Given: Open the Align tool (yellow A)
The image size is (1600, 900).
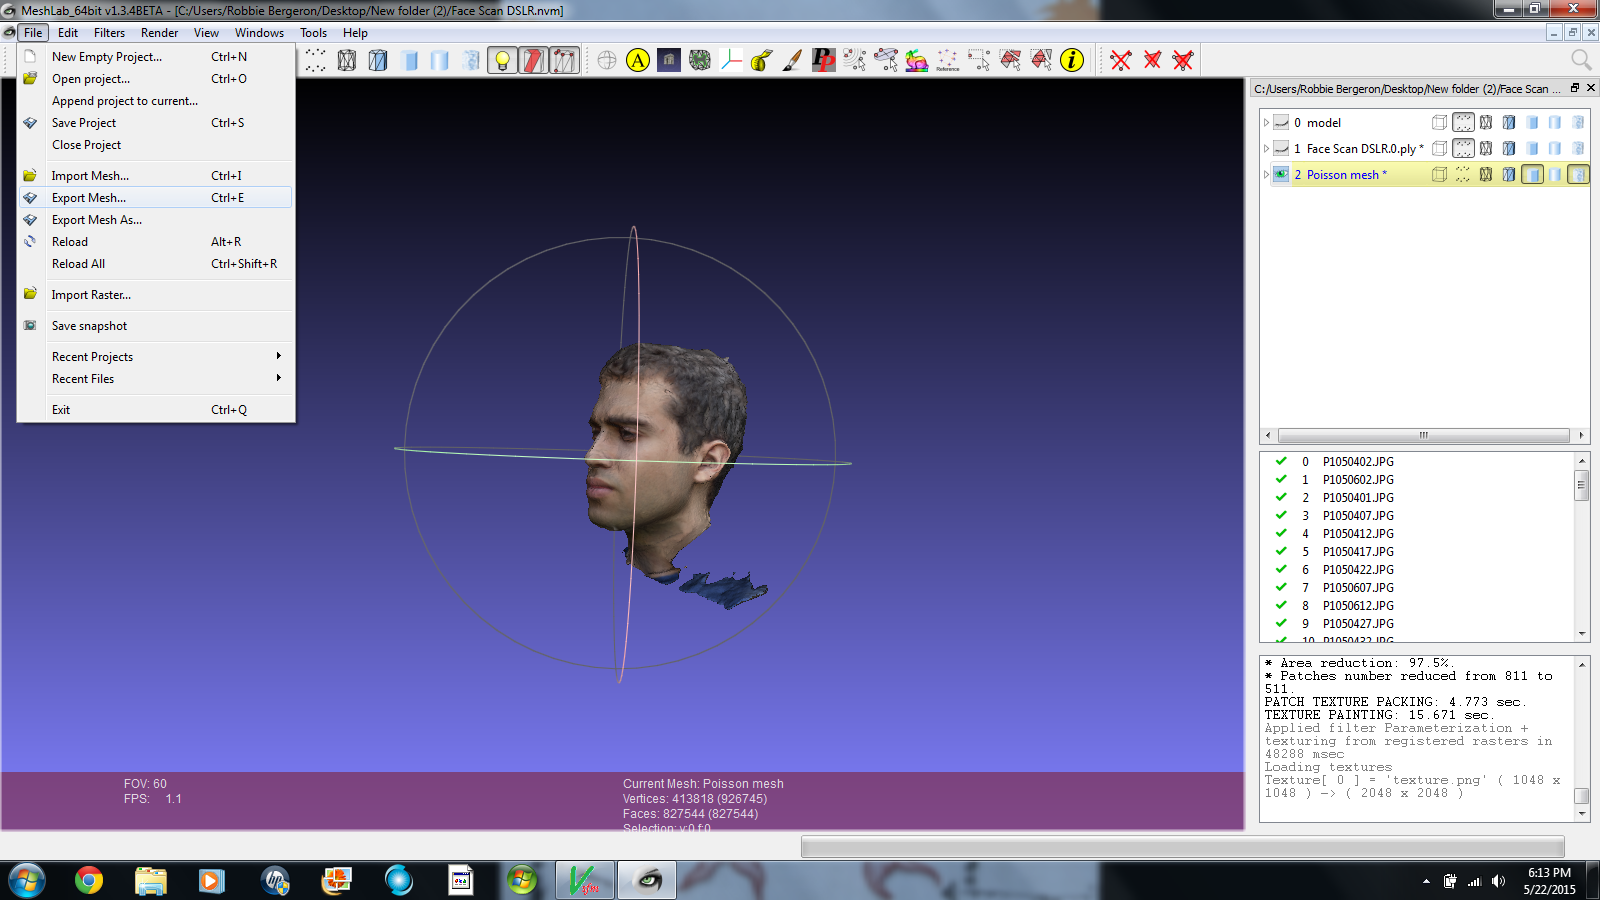Looking at the screenshot, I should (638, 61).
